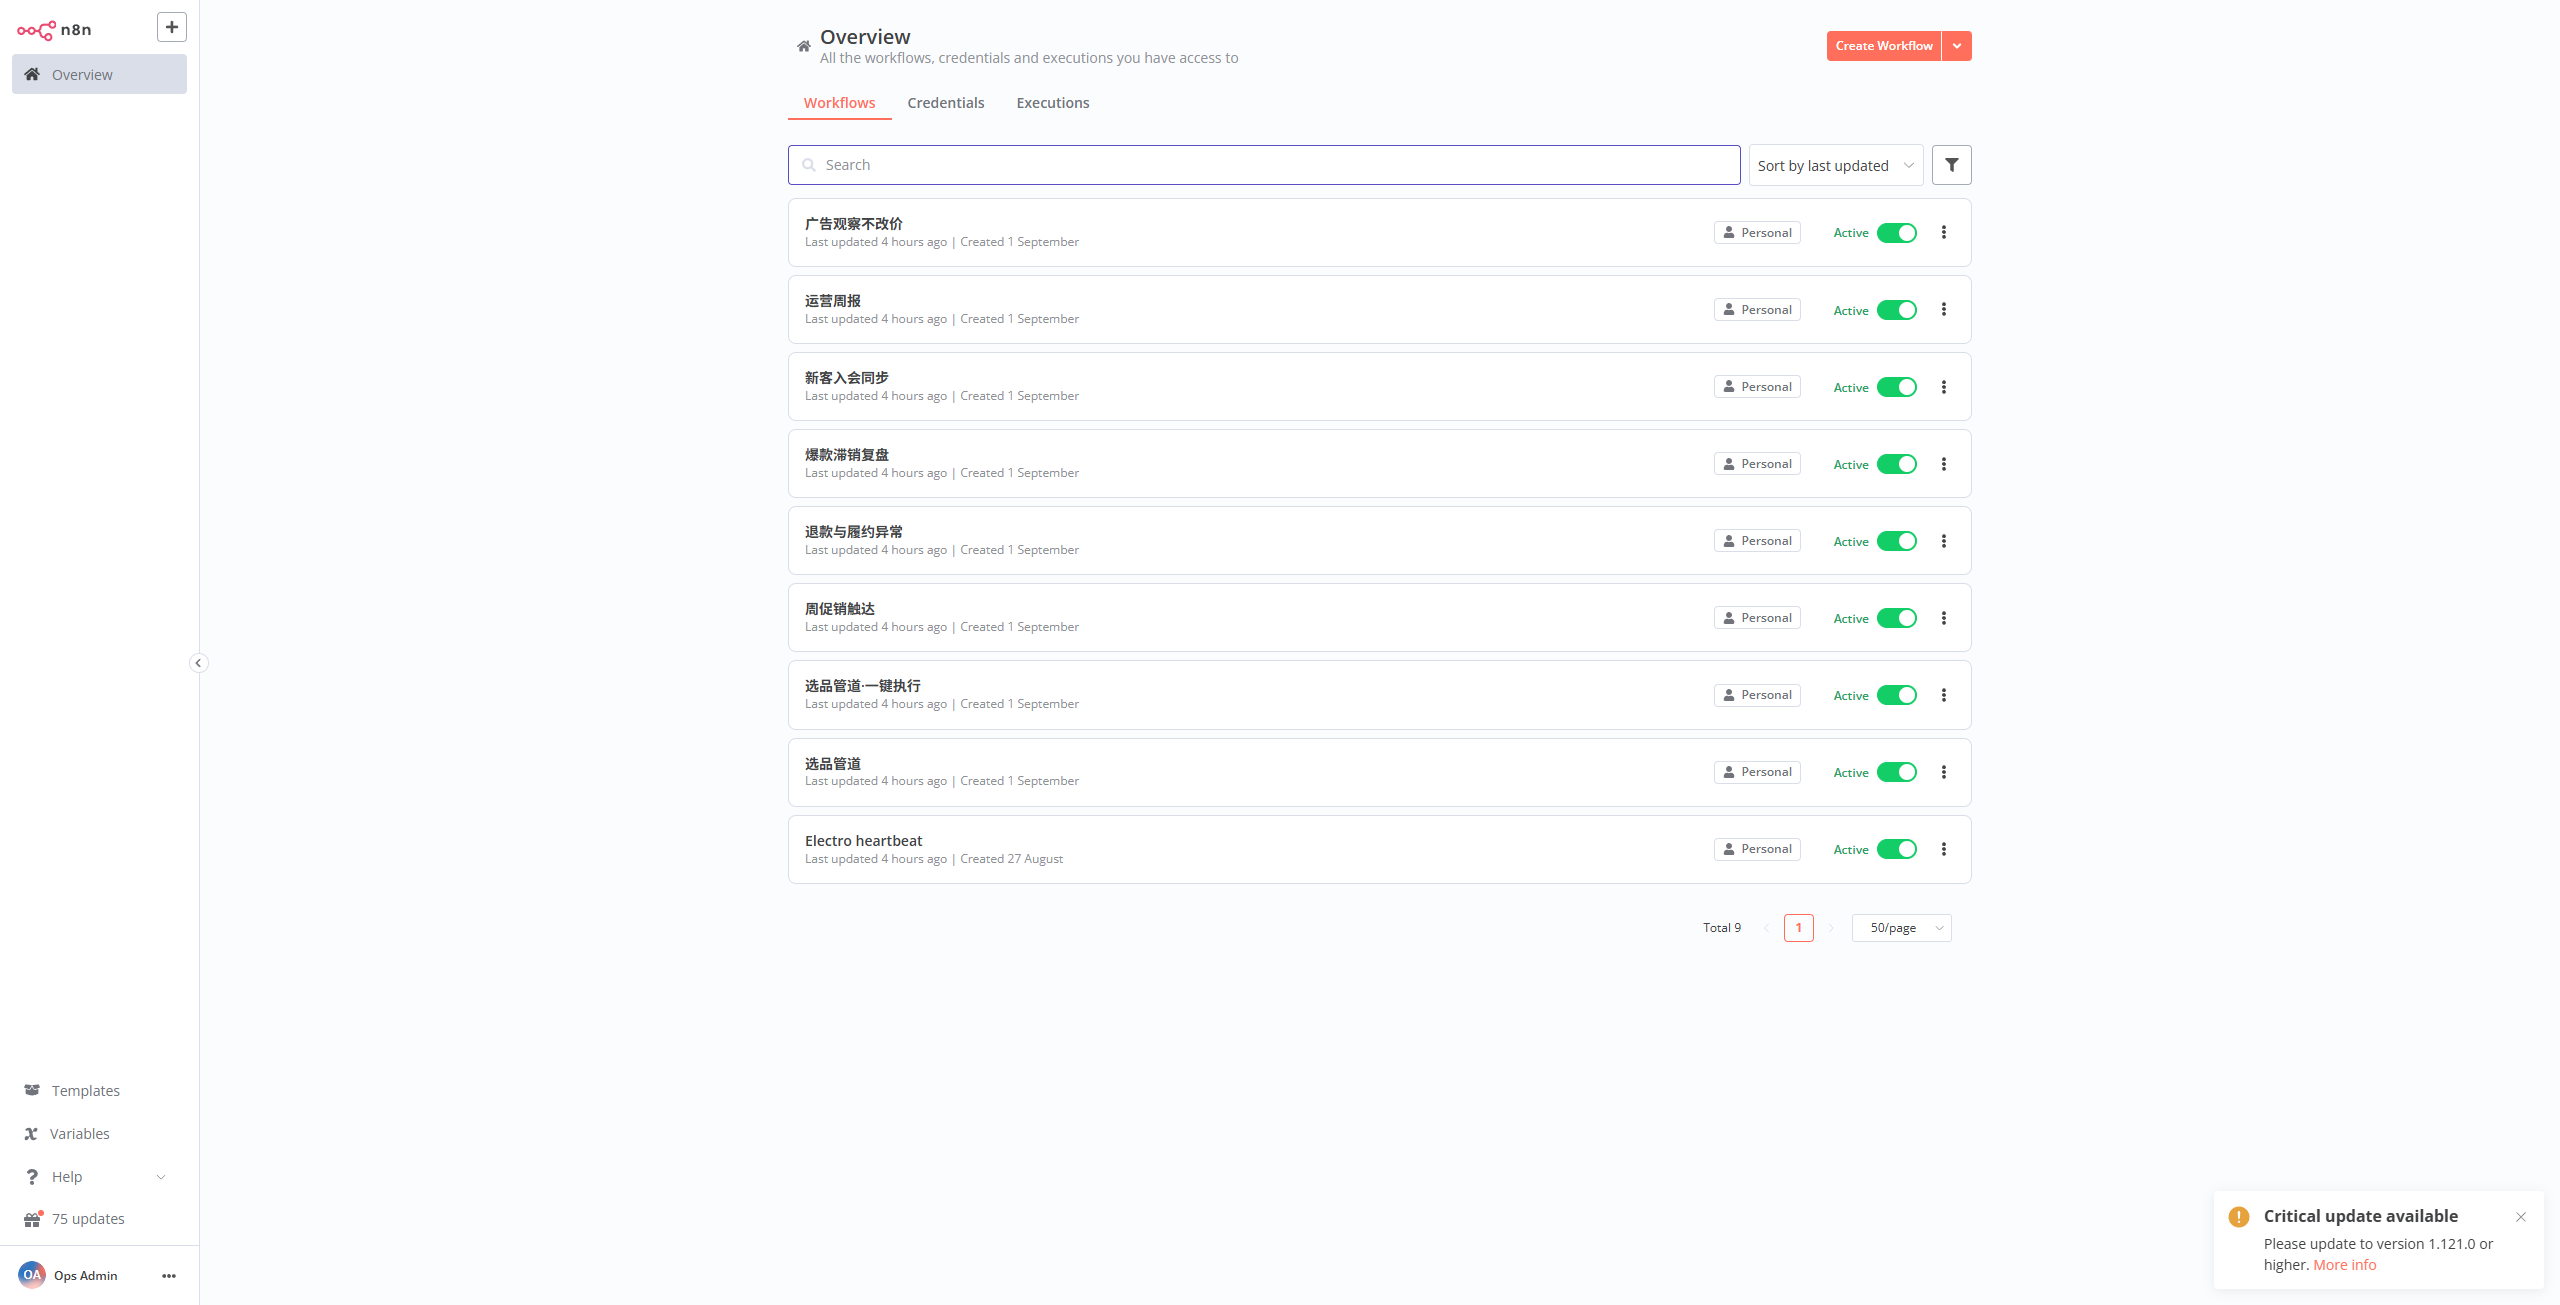This screenshot has height=1305, width=2560.
Task: Disable the Electro heartbeat active toggle
Action: (1897, 849)
